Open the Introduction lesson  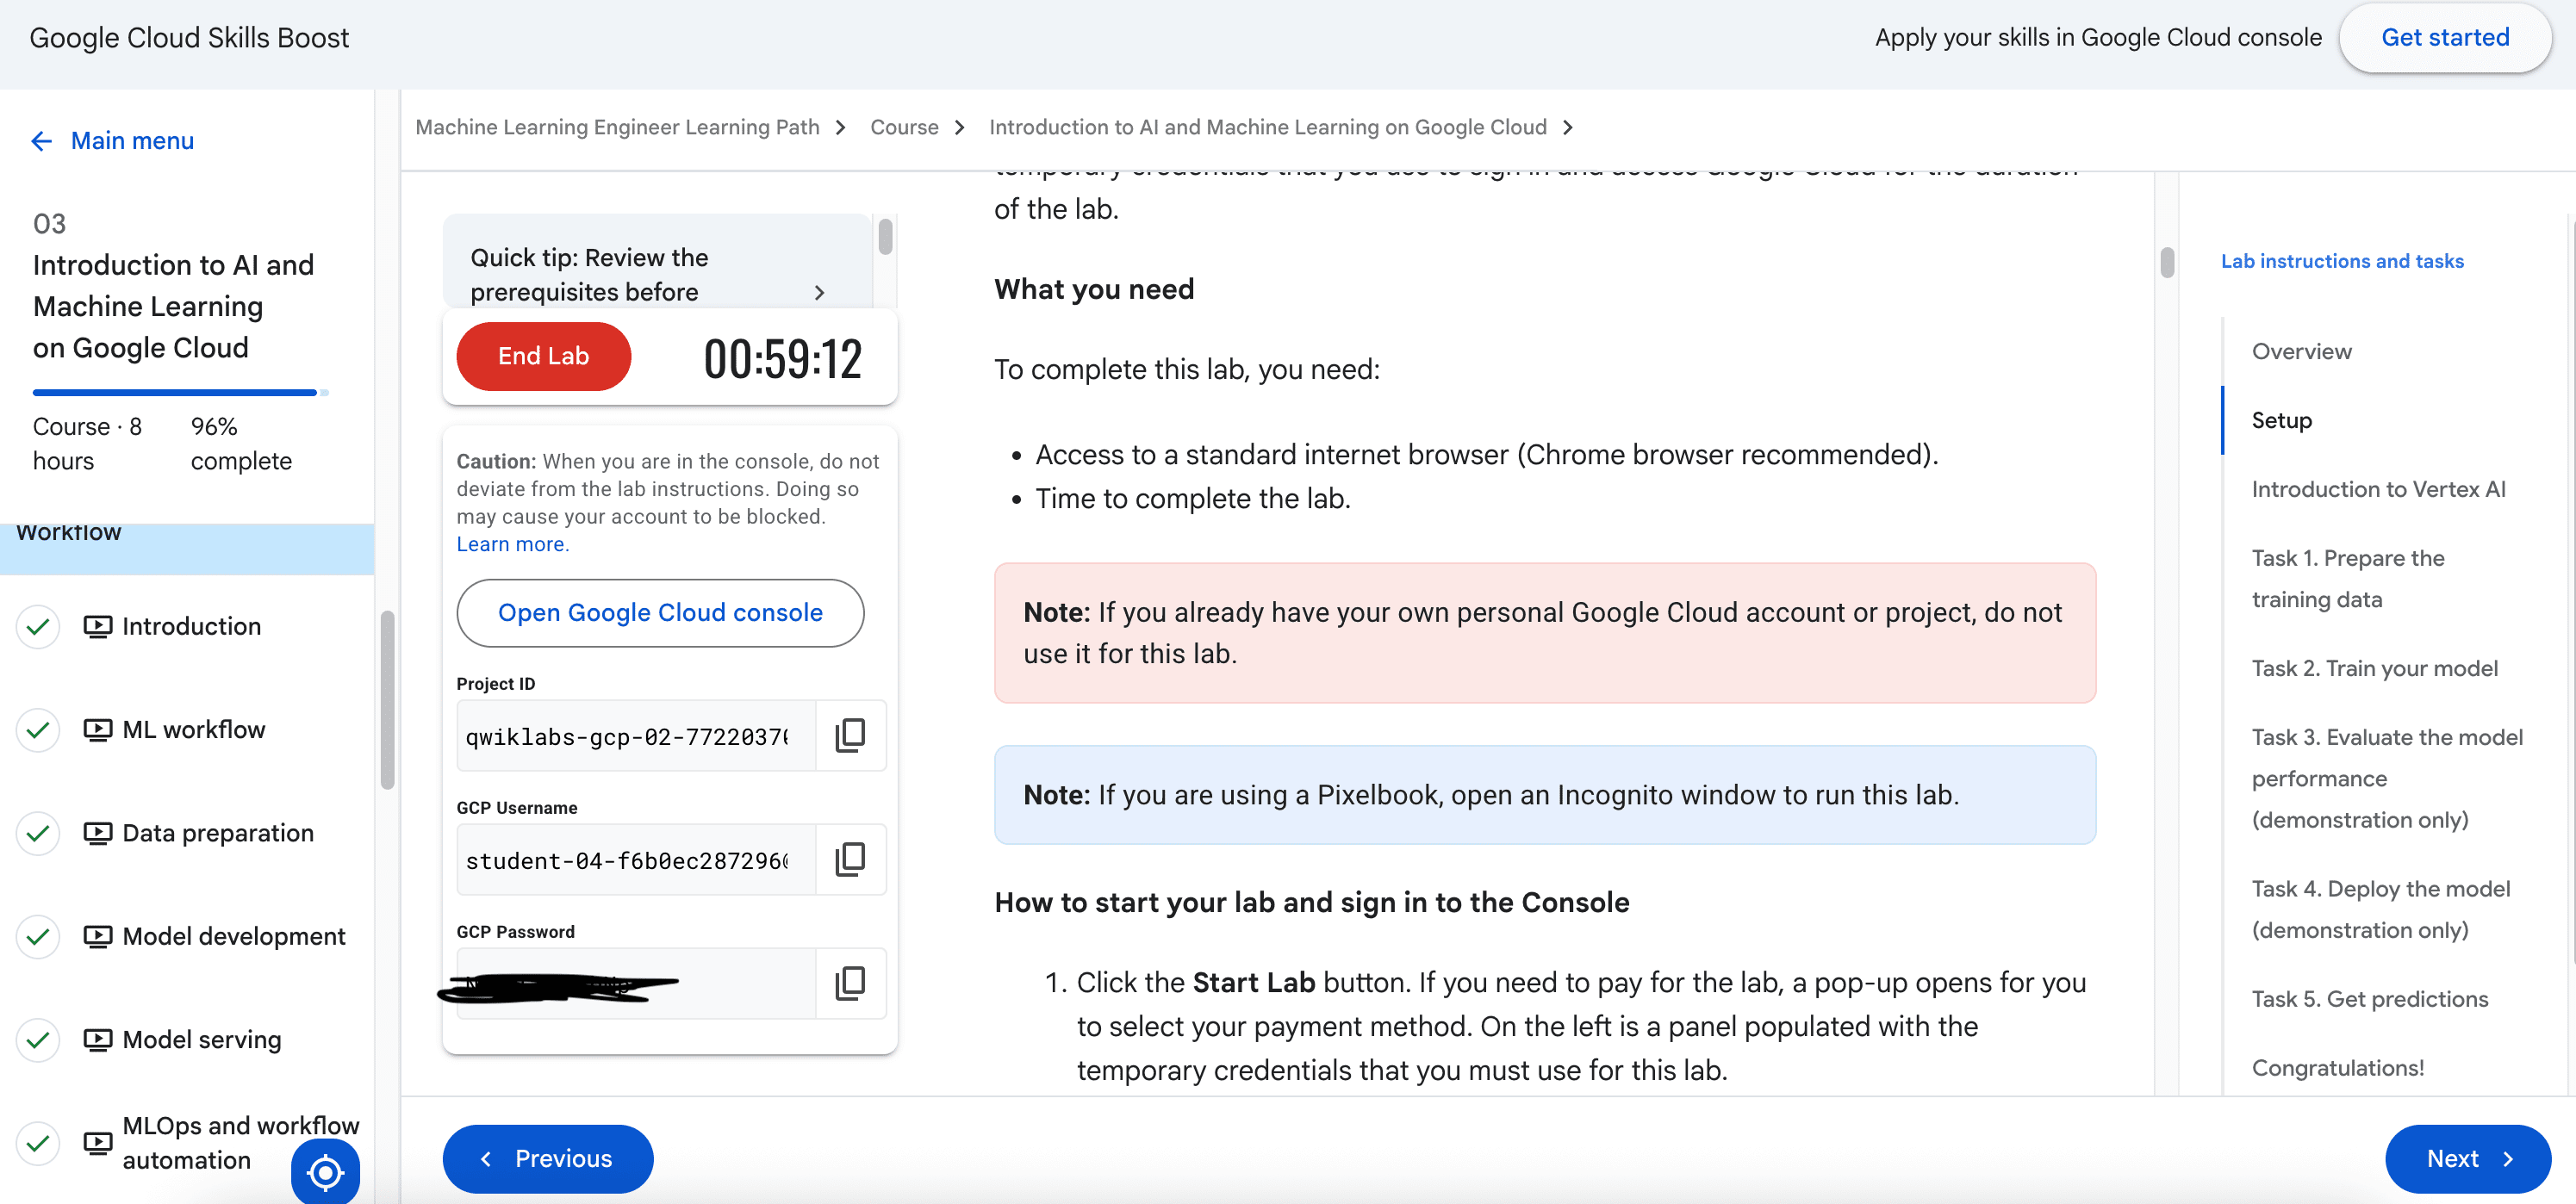click(191, 626)
